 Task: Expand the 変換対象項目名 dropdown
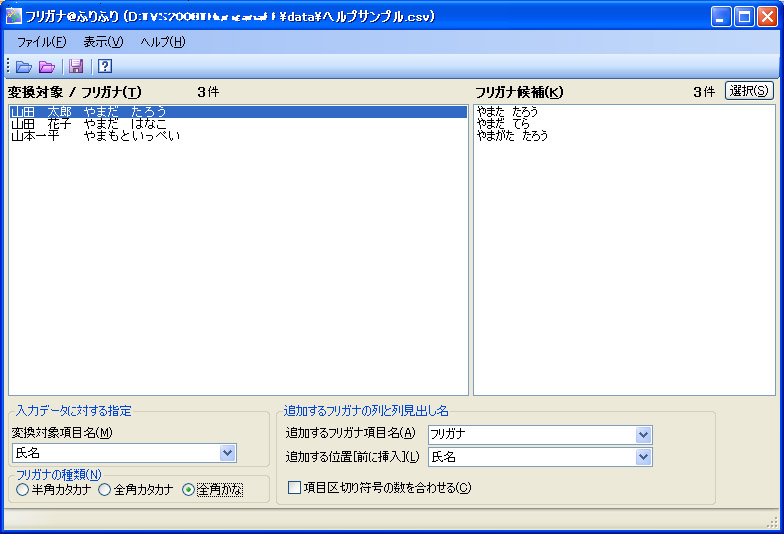point(228,454)
